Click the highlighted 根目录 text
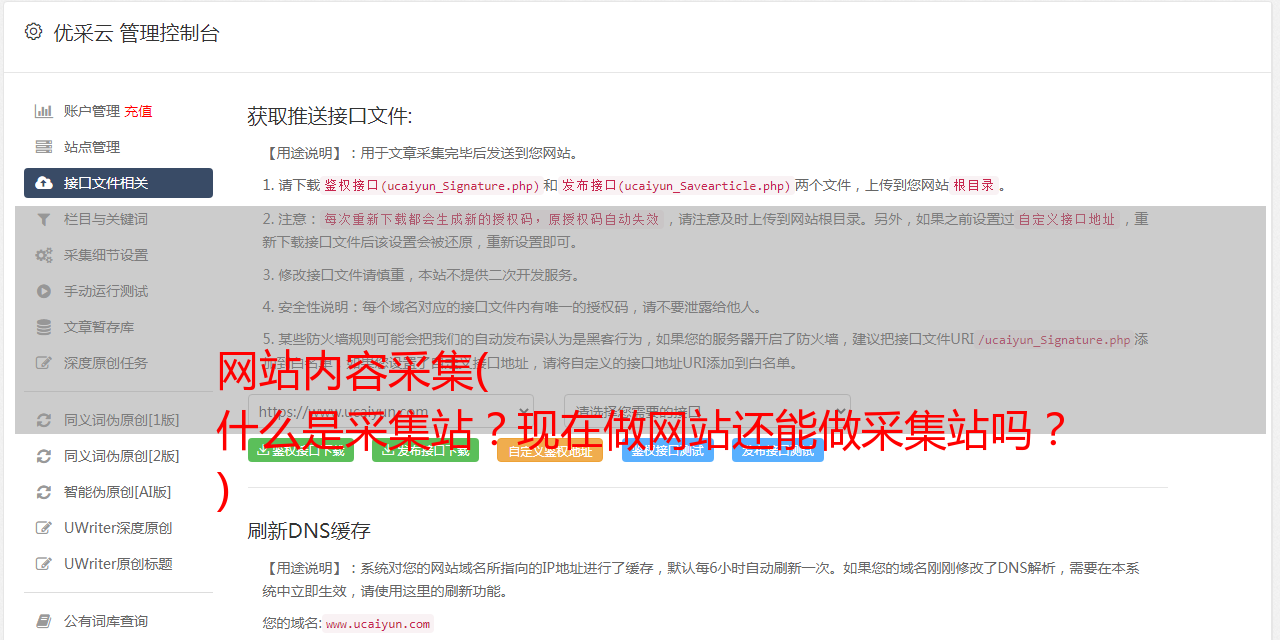This screenshot has height=640, width=1280. 974,185
